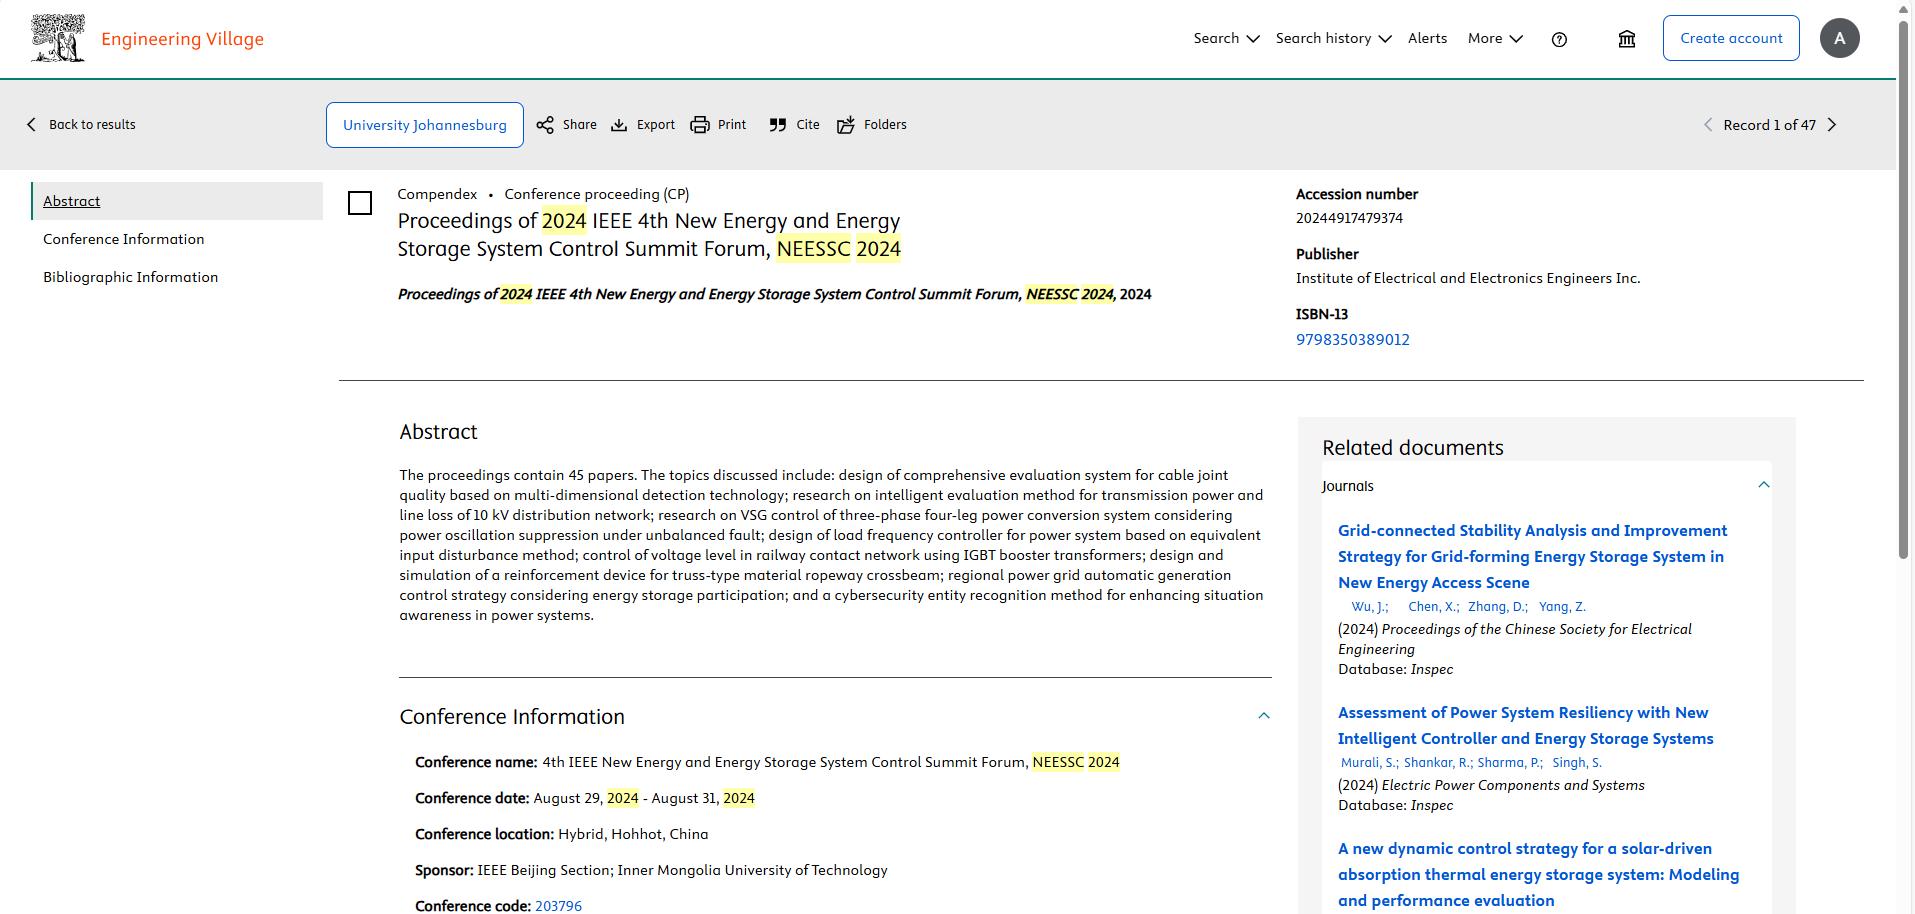1915x914 pixels.
Task: Collapse the Journals related documents list
Action: pos(1763,485)
